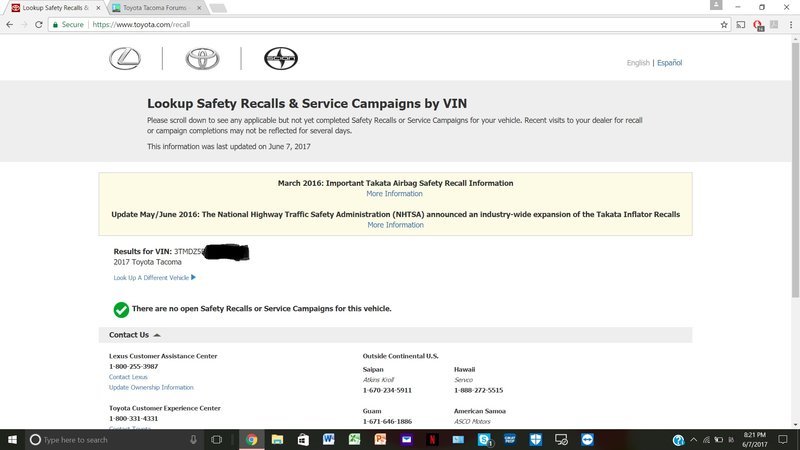Switch to the Lookup Safety Recalls tab
Image resolution: width=800 pixels, height=450 pixels.
55,8
